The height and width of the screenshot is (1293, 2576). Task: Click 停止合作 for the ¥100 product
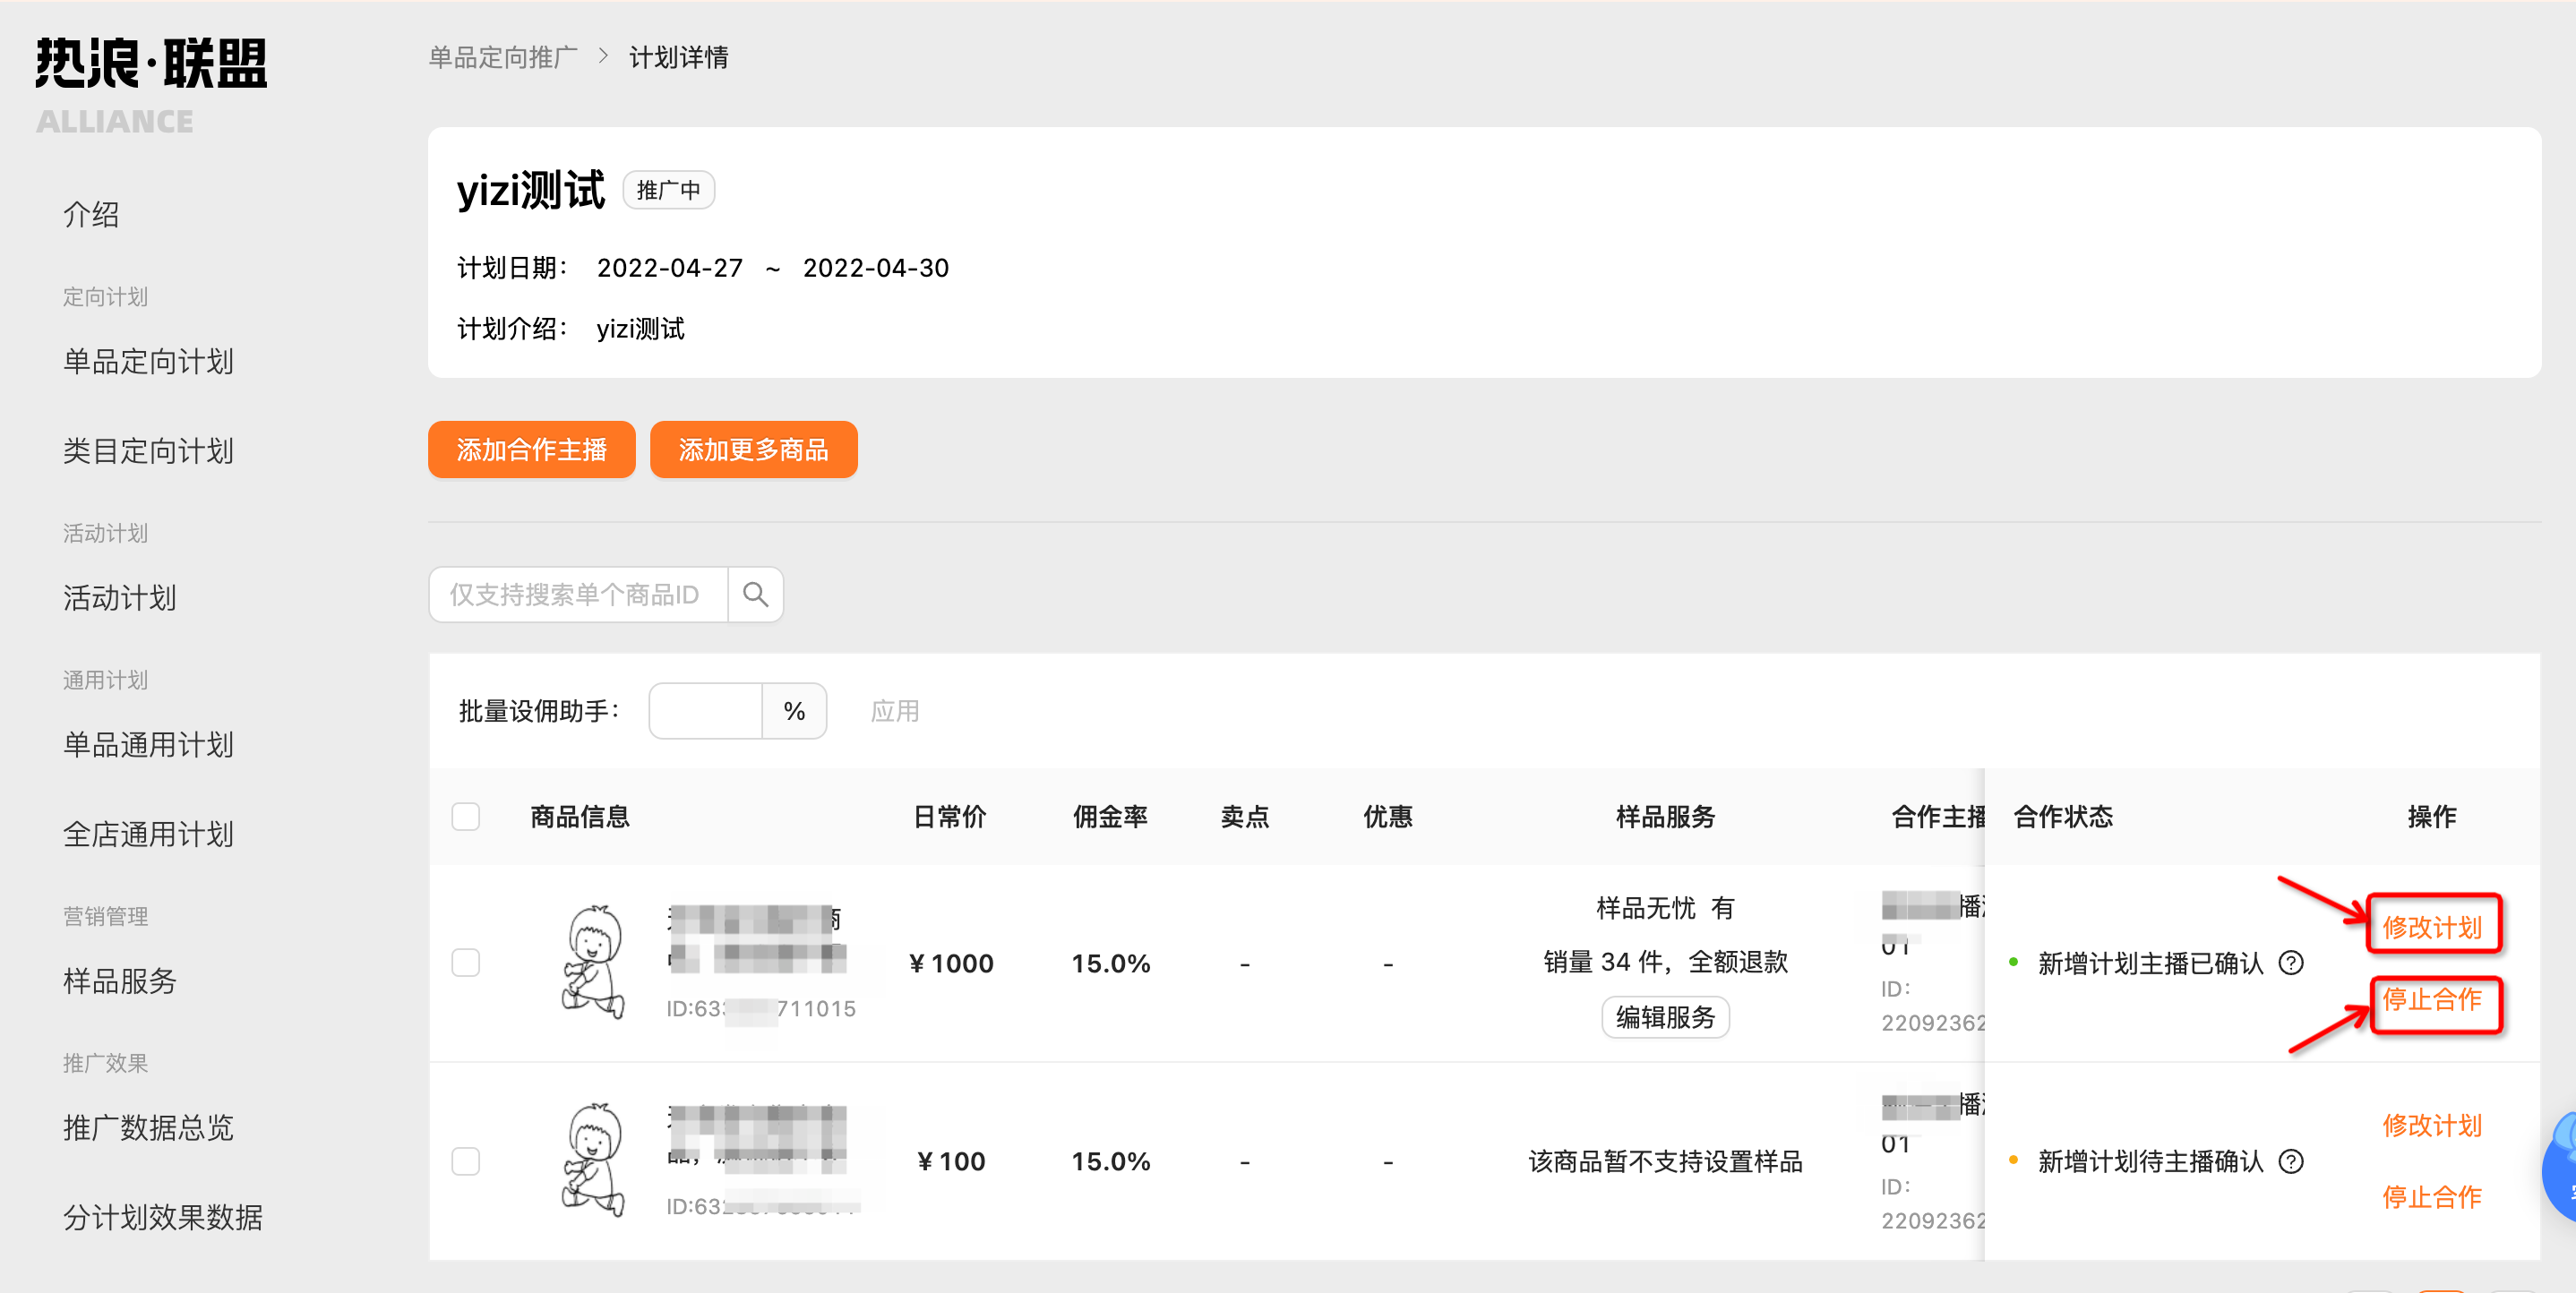point(2432,1197)
